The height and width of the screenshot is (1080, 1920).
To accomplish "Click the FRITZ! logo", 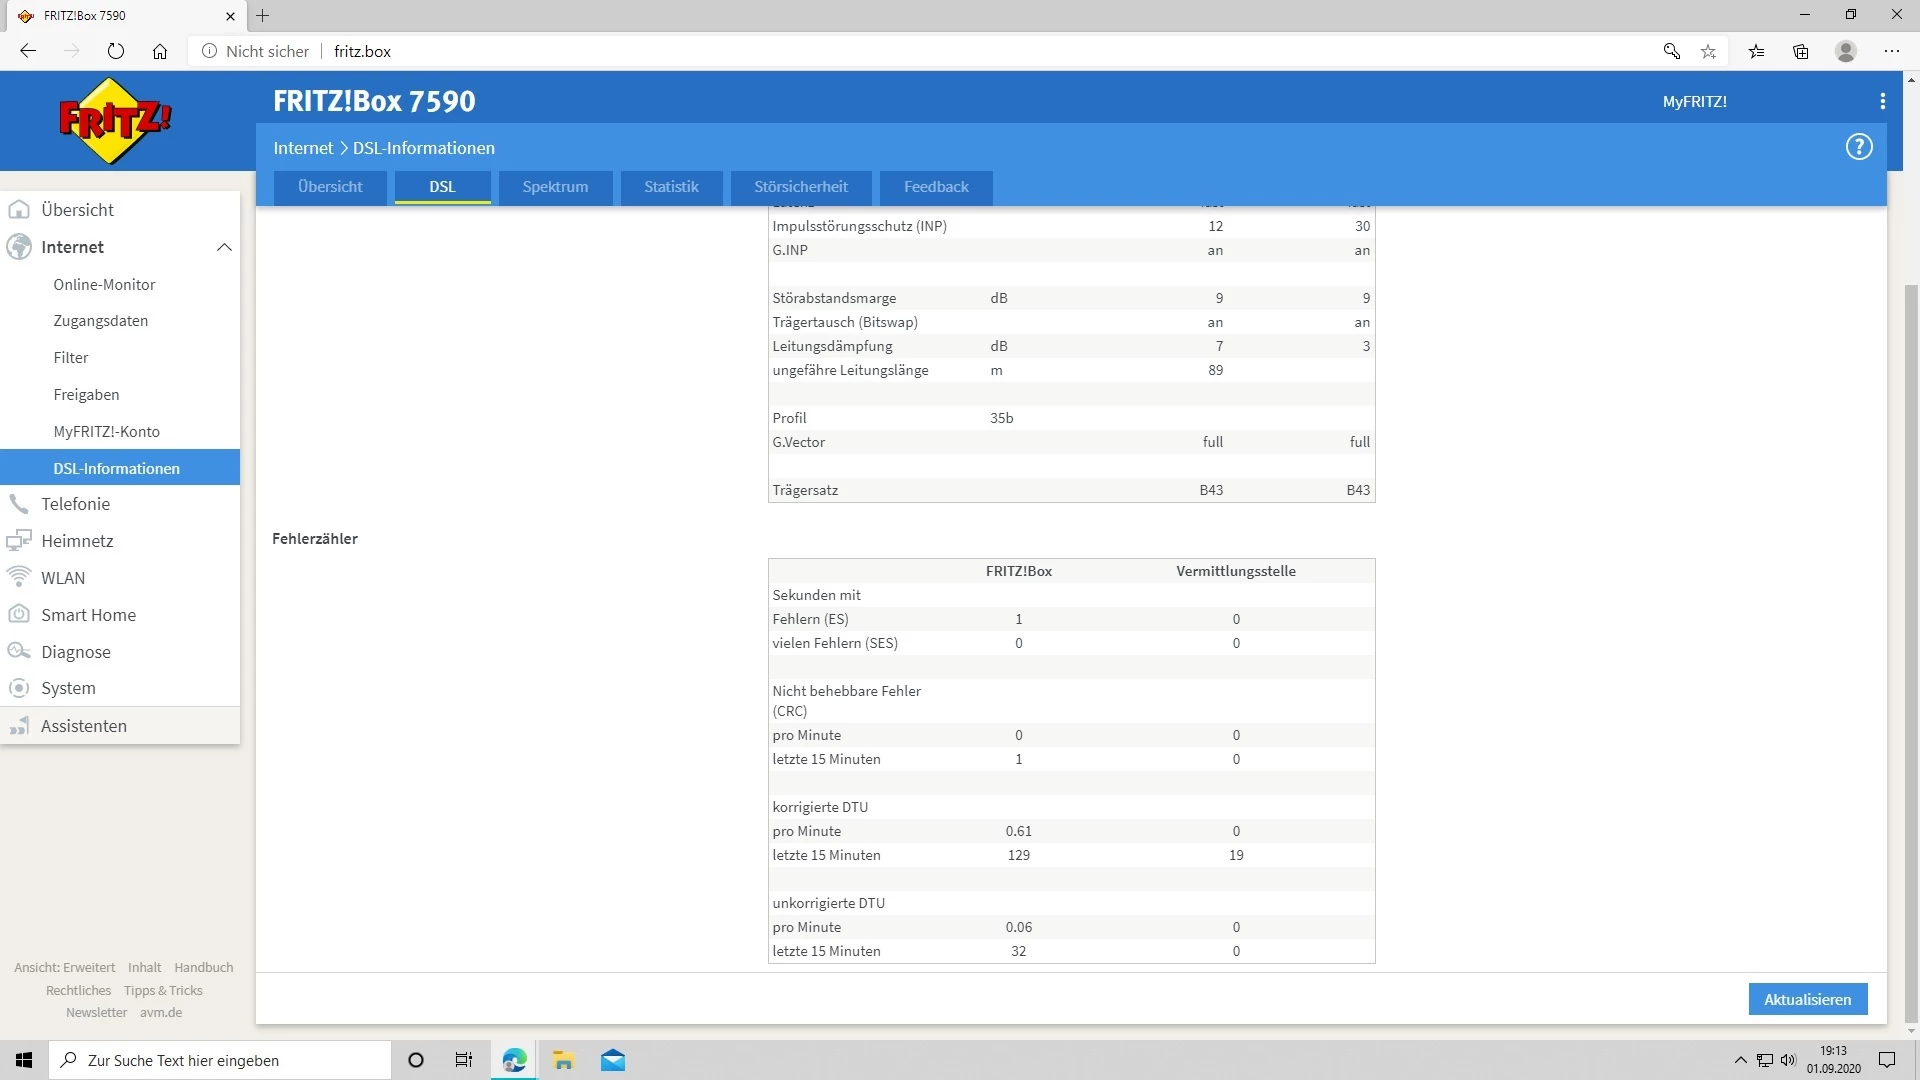I will click(x=115, y=120).
